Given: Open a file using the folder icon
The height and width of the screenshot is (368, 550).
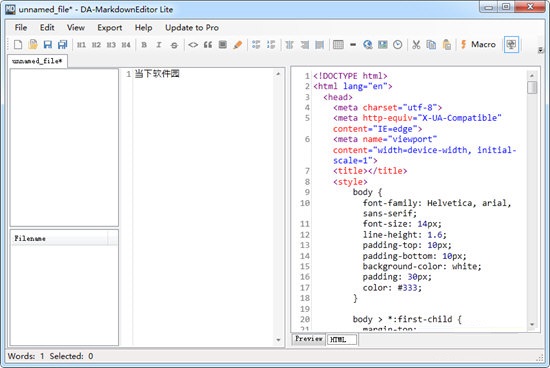Looking at the screenshot, I should (33, 45).
